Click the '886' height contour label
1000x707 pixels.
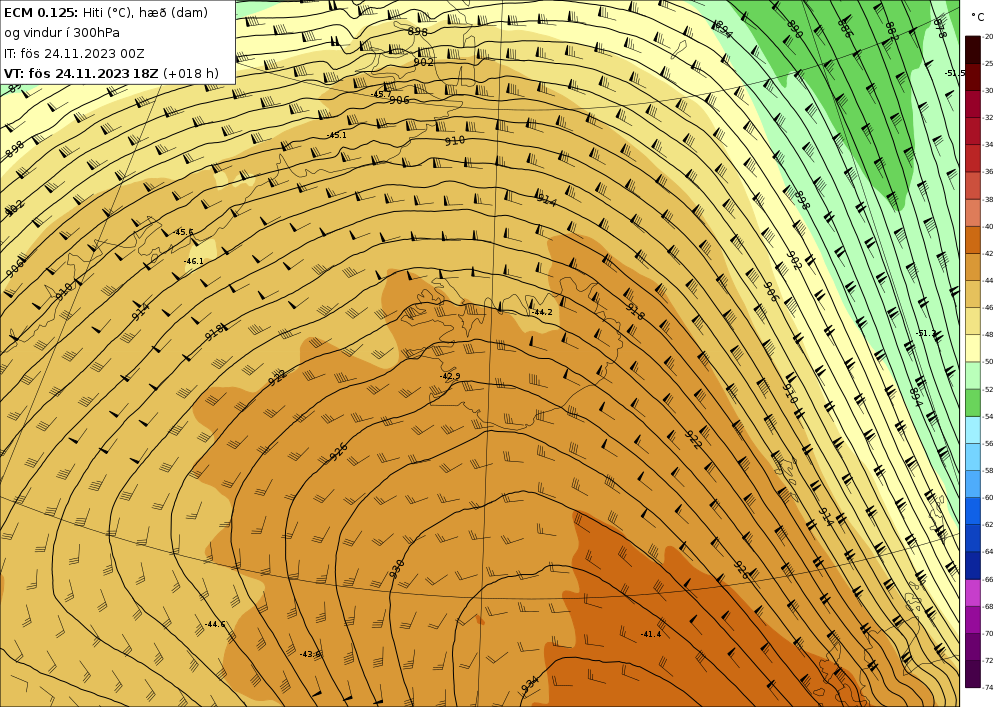pos(844,29)
